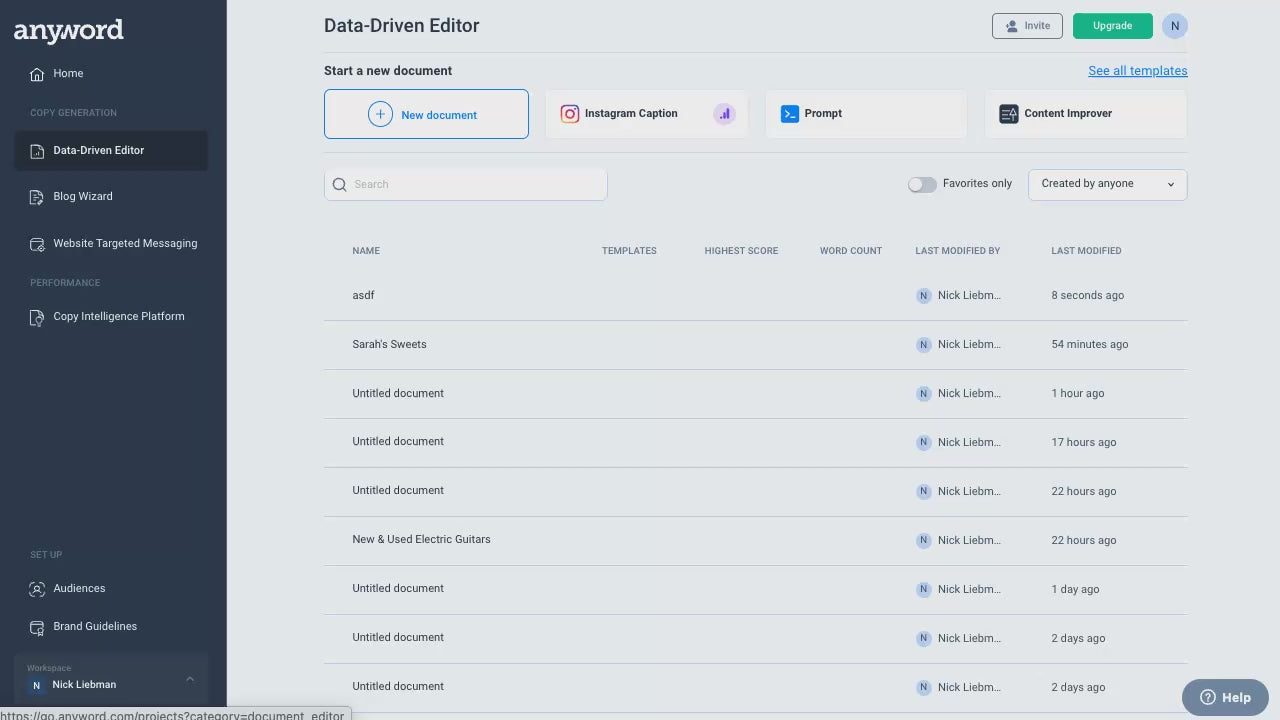The width and height of the screenshot is (1280, 720).
Task: Open the Help widget
Action: [x=1224, y=697]
